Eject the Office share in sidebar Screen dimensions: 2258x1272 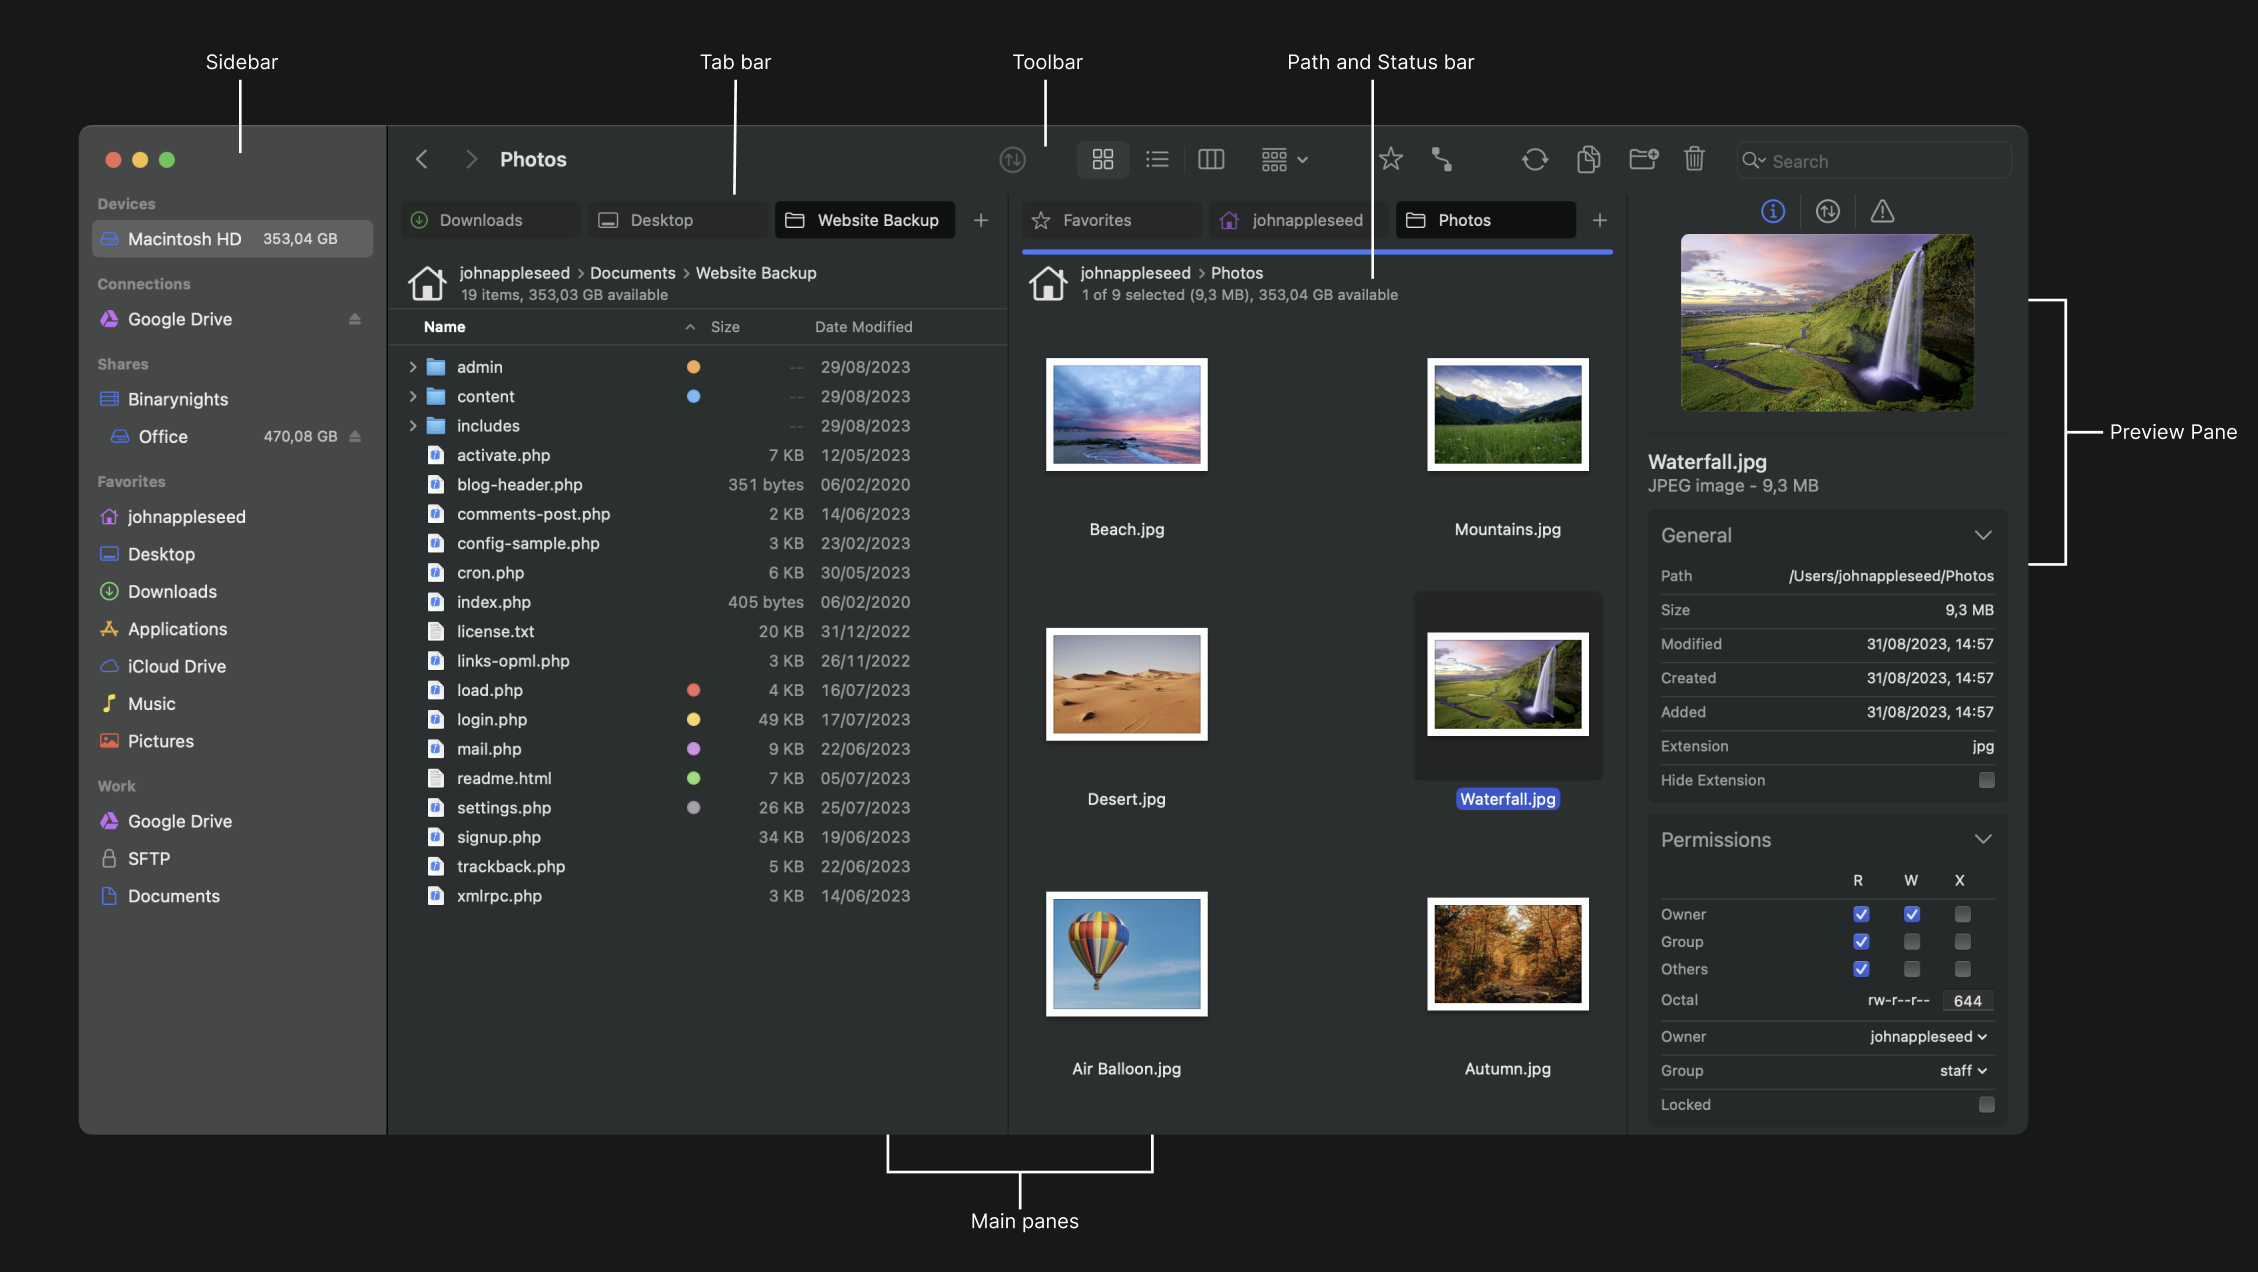[x=356, y=436]
